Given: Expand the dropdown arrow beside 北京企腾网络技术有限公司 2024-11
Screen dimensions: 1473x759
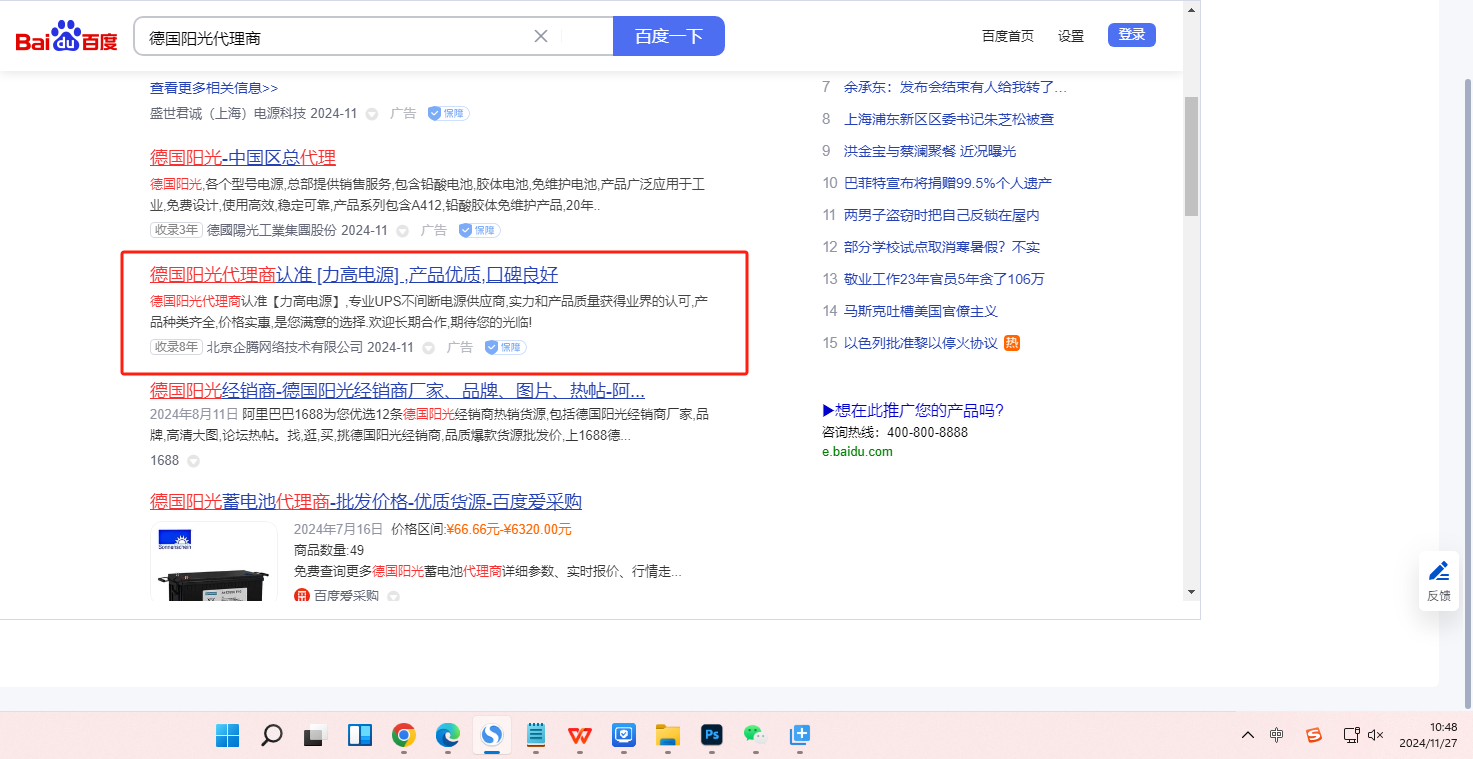Looking at the screenshot, I should point(428,348).
